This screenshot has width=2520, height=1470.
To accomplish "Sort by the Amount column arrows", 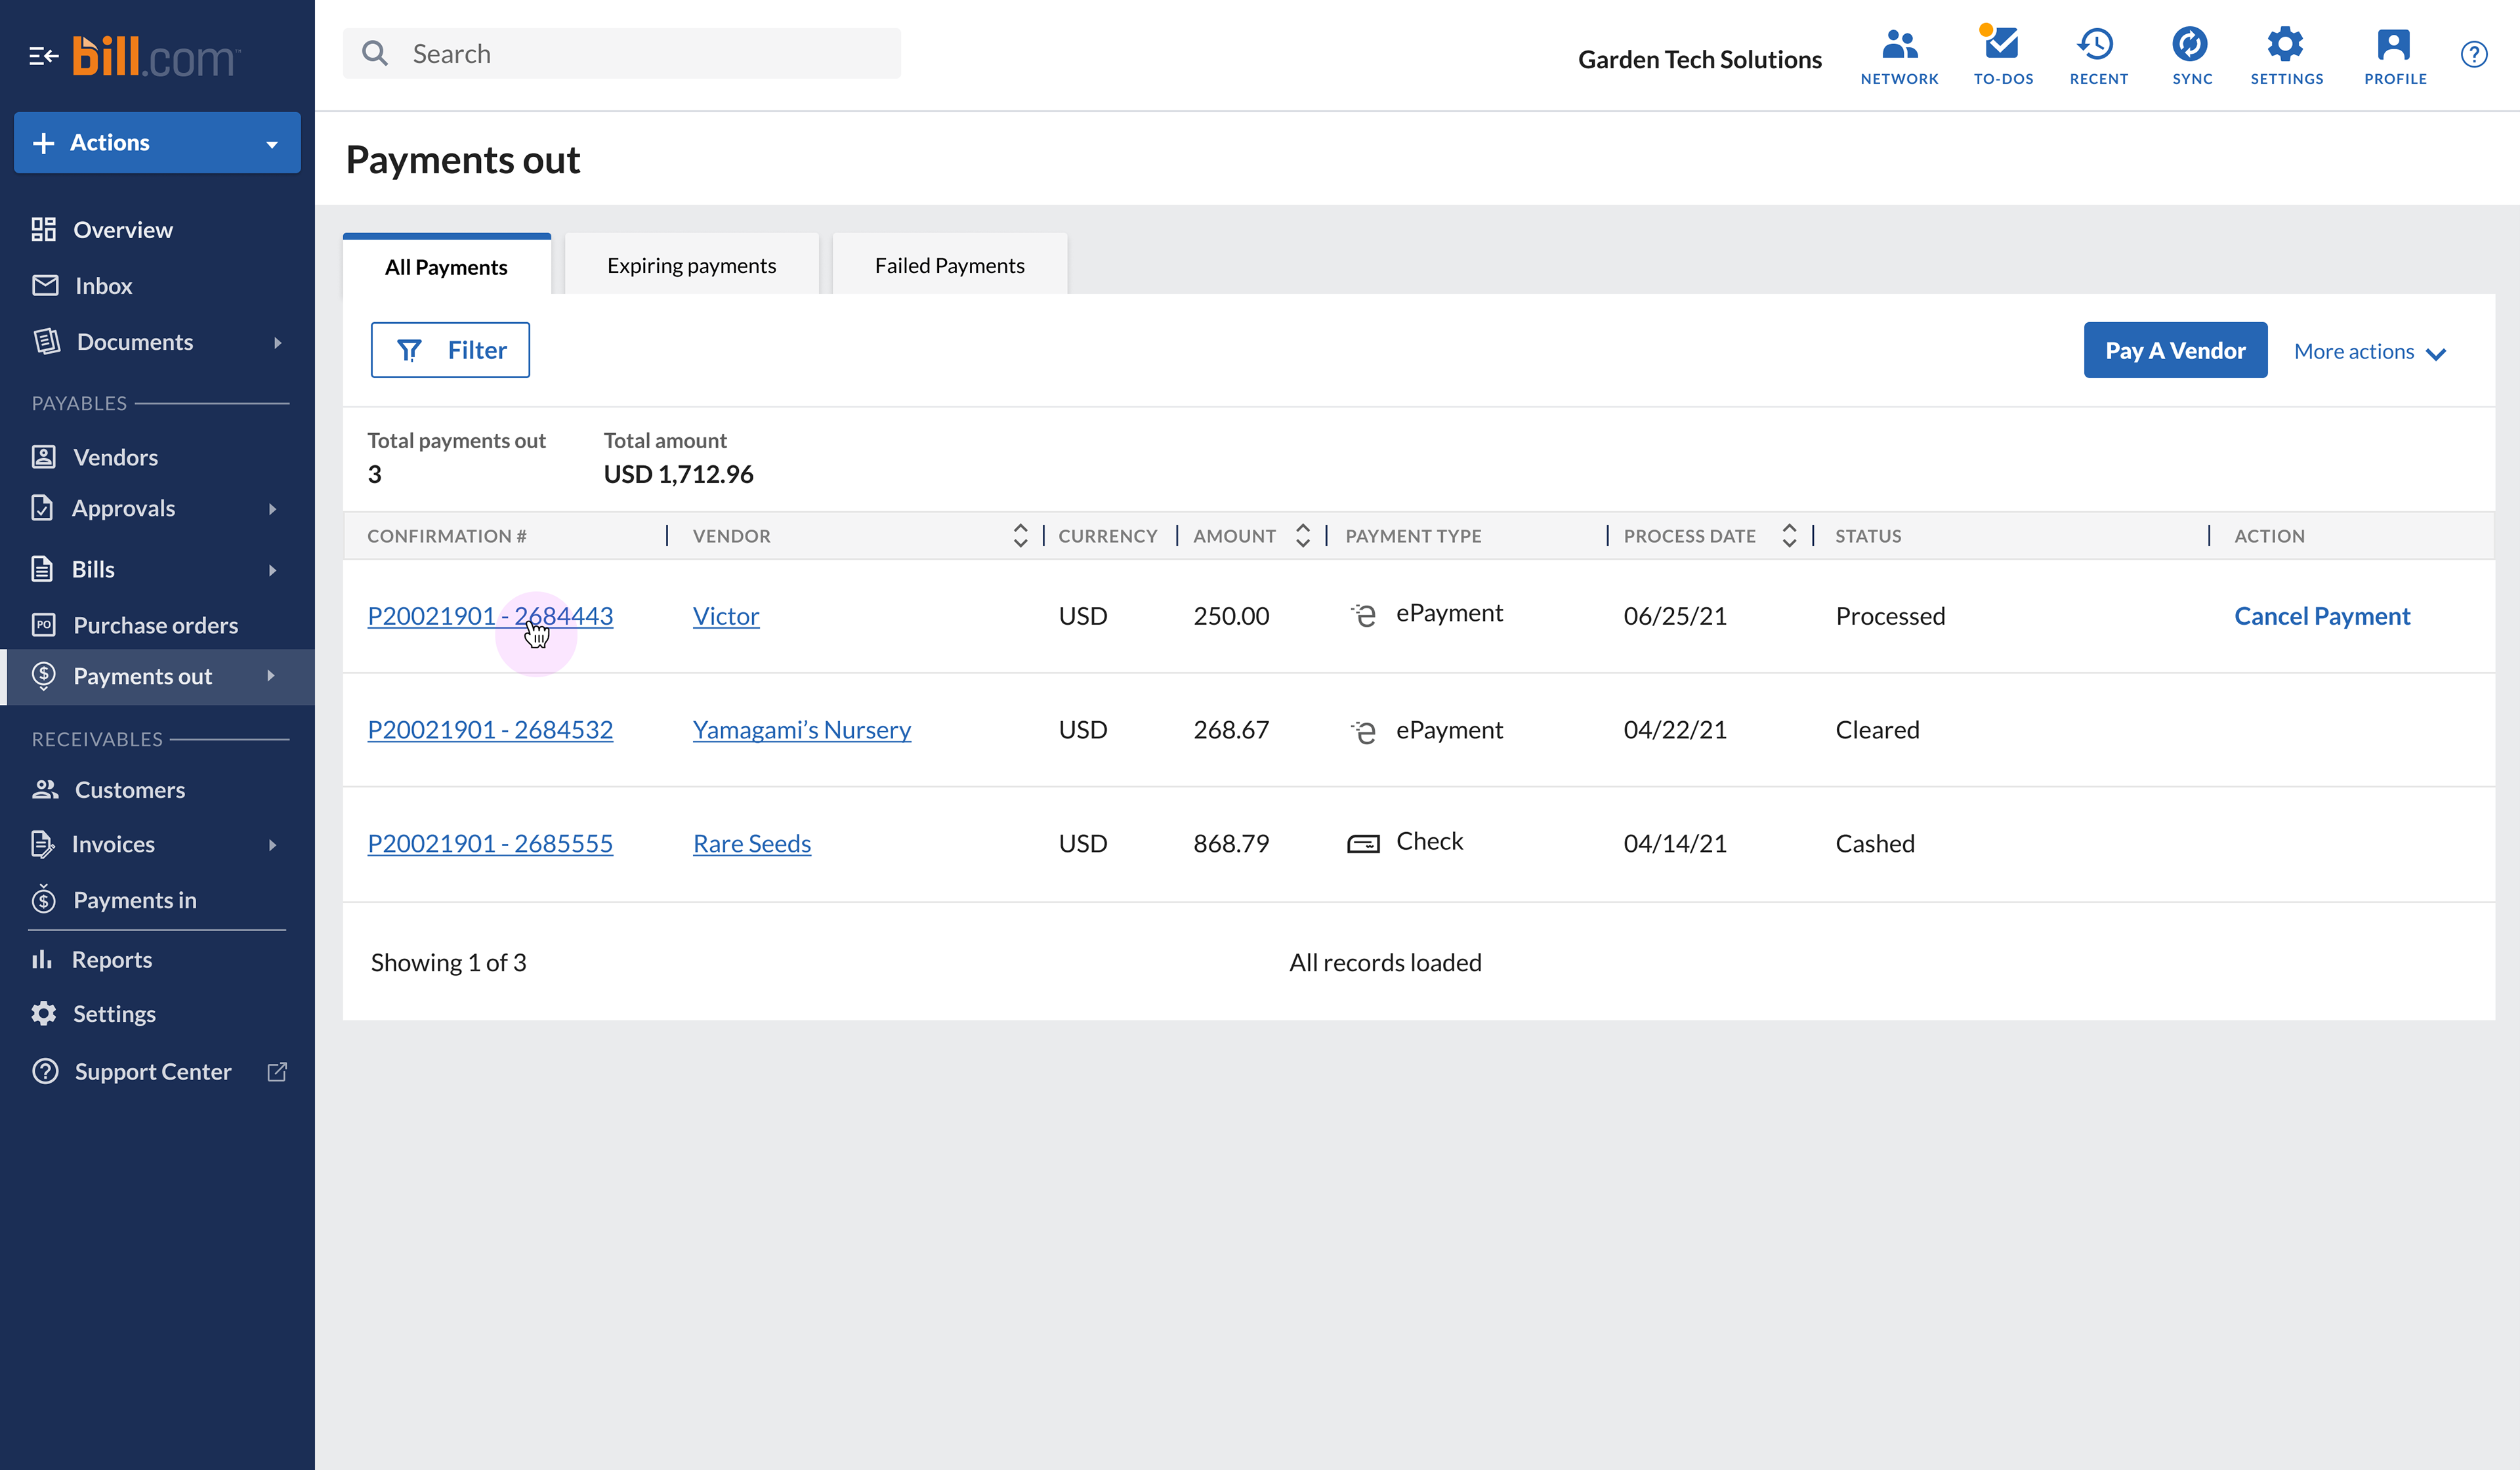I will [1302, 535].
